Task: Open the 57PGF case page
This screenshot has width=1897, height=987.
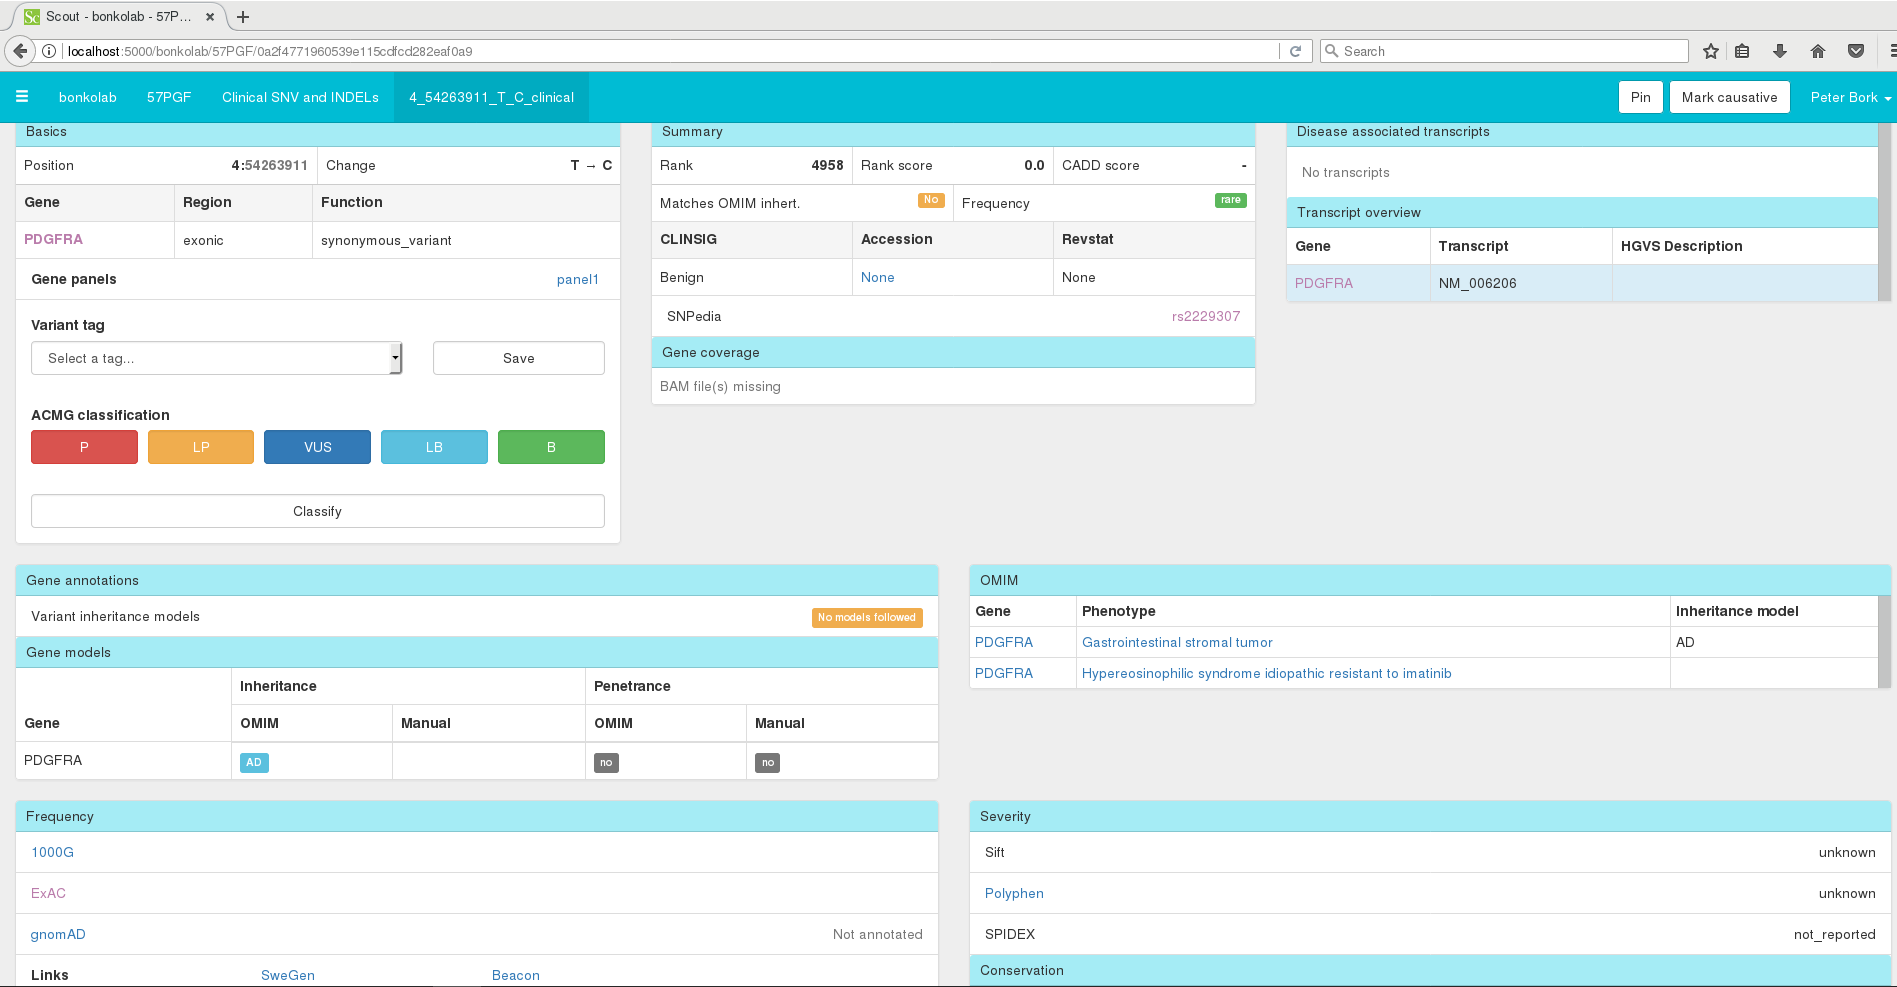Action: [x=168, y=97]
